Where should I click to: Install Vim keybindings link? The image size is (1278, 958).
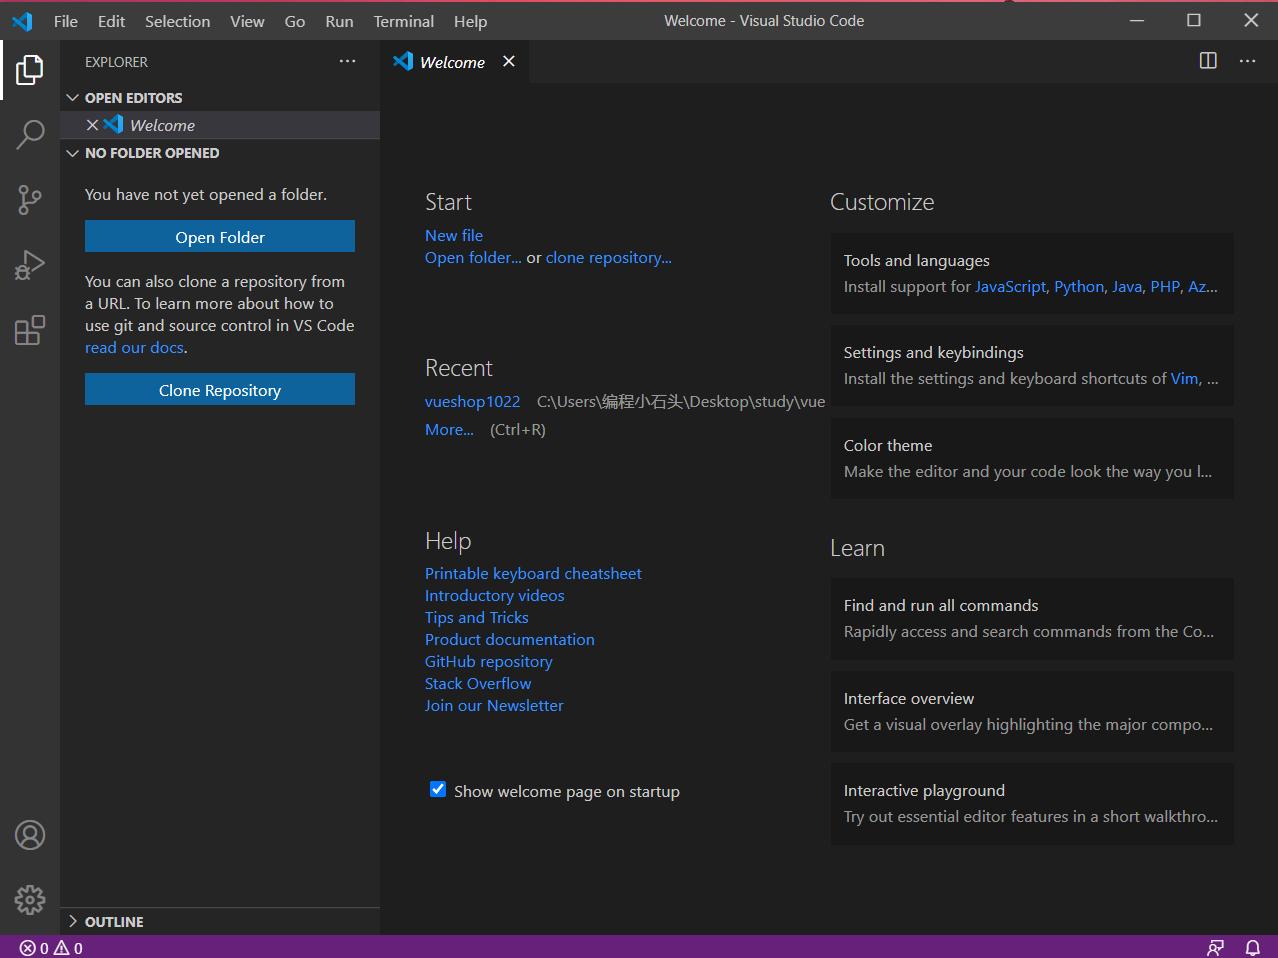click(x=1184, y=378)
